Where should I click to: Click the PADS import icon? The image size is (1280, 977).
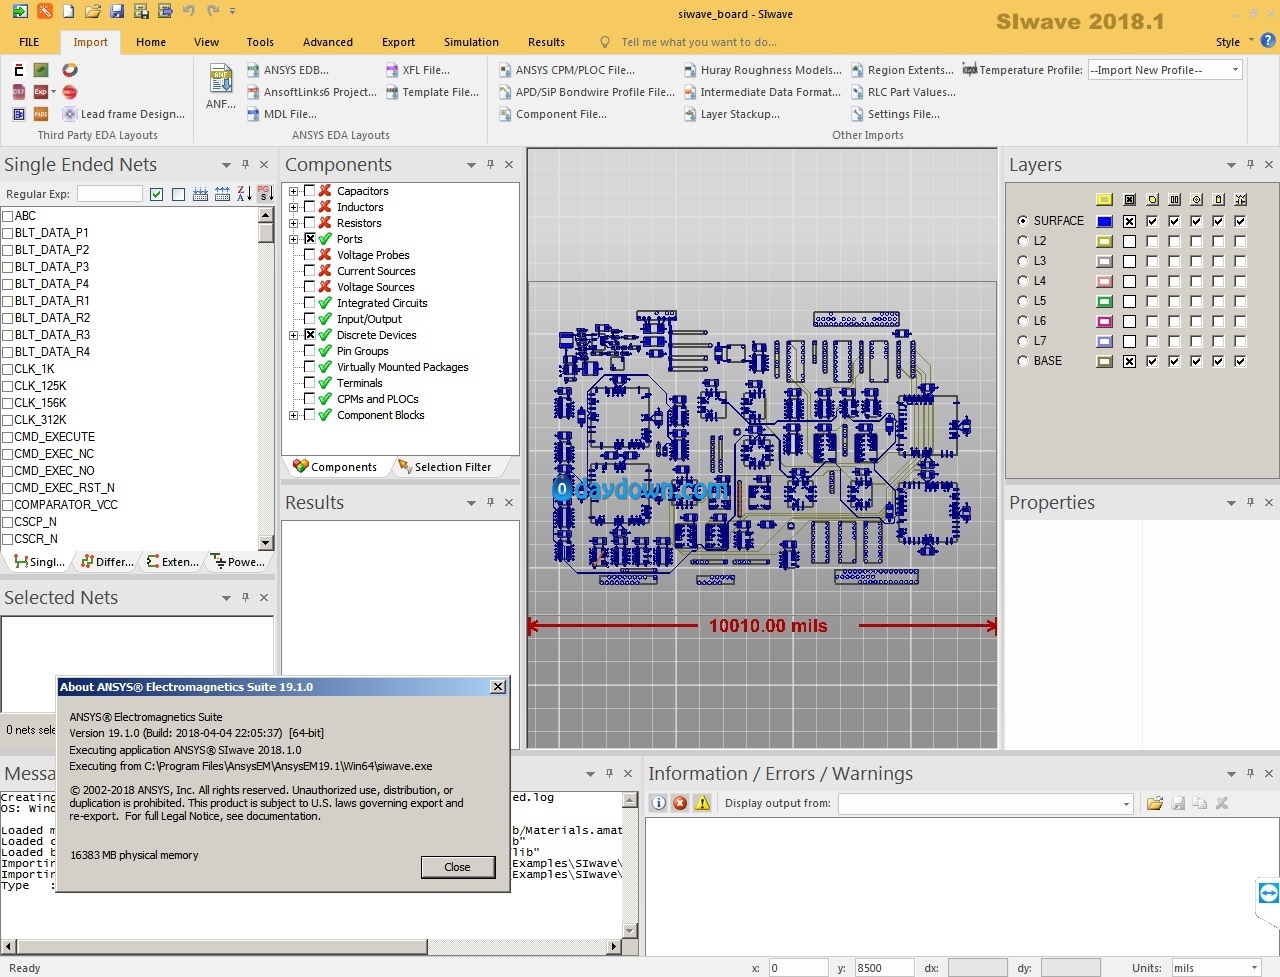41,114
